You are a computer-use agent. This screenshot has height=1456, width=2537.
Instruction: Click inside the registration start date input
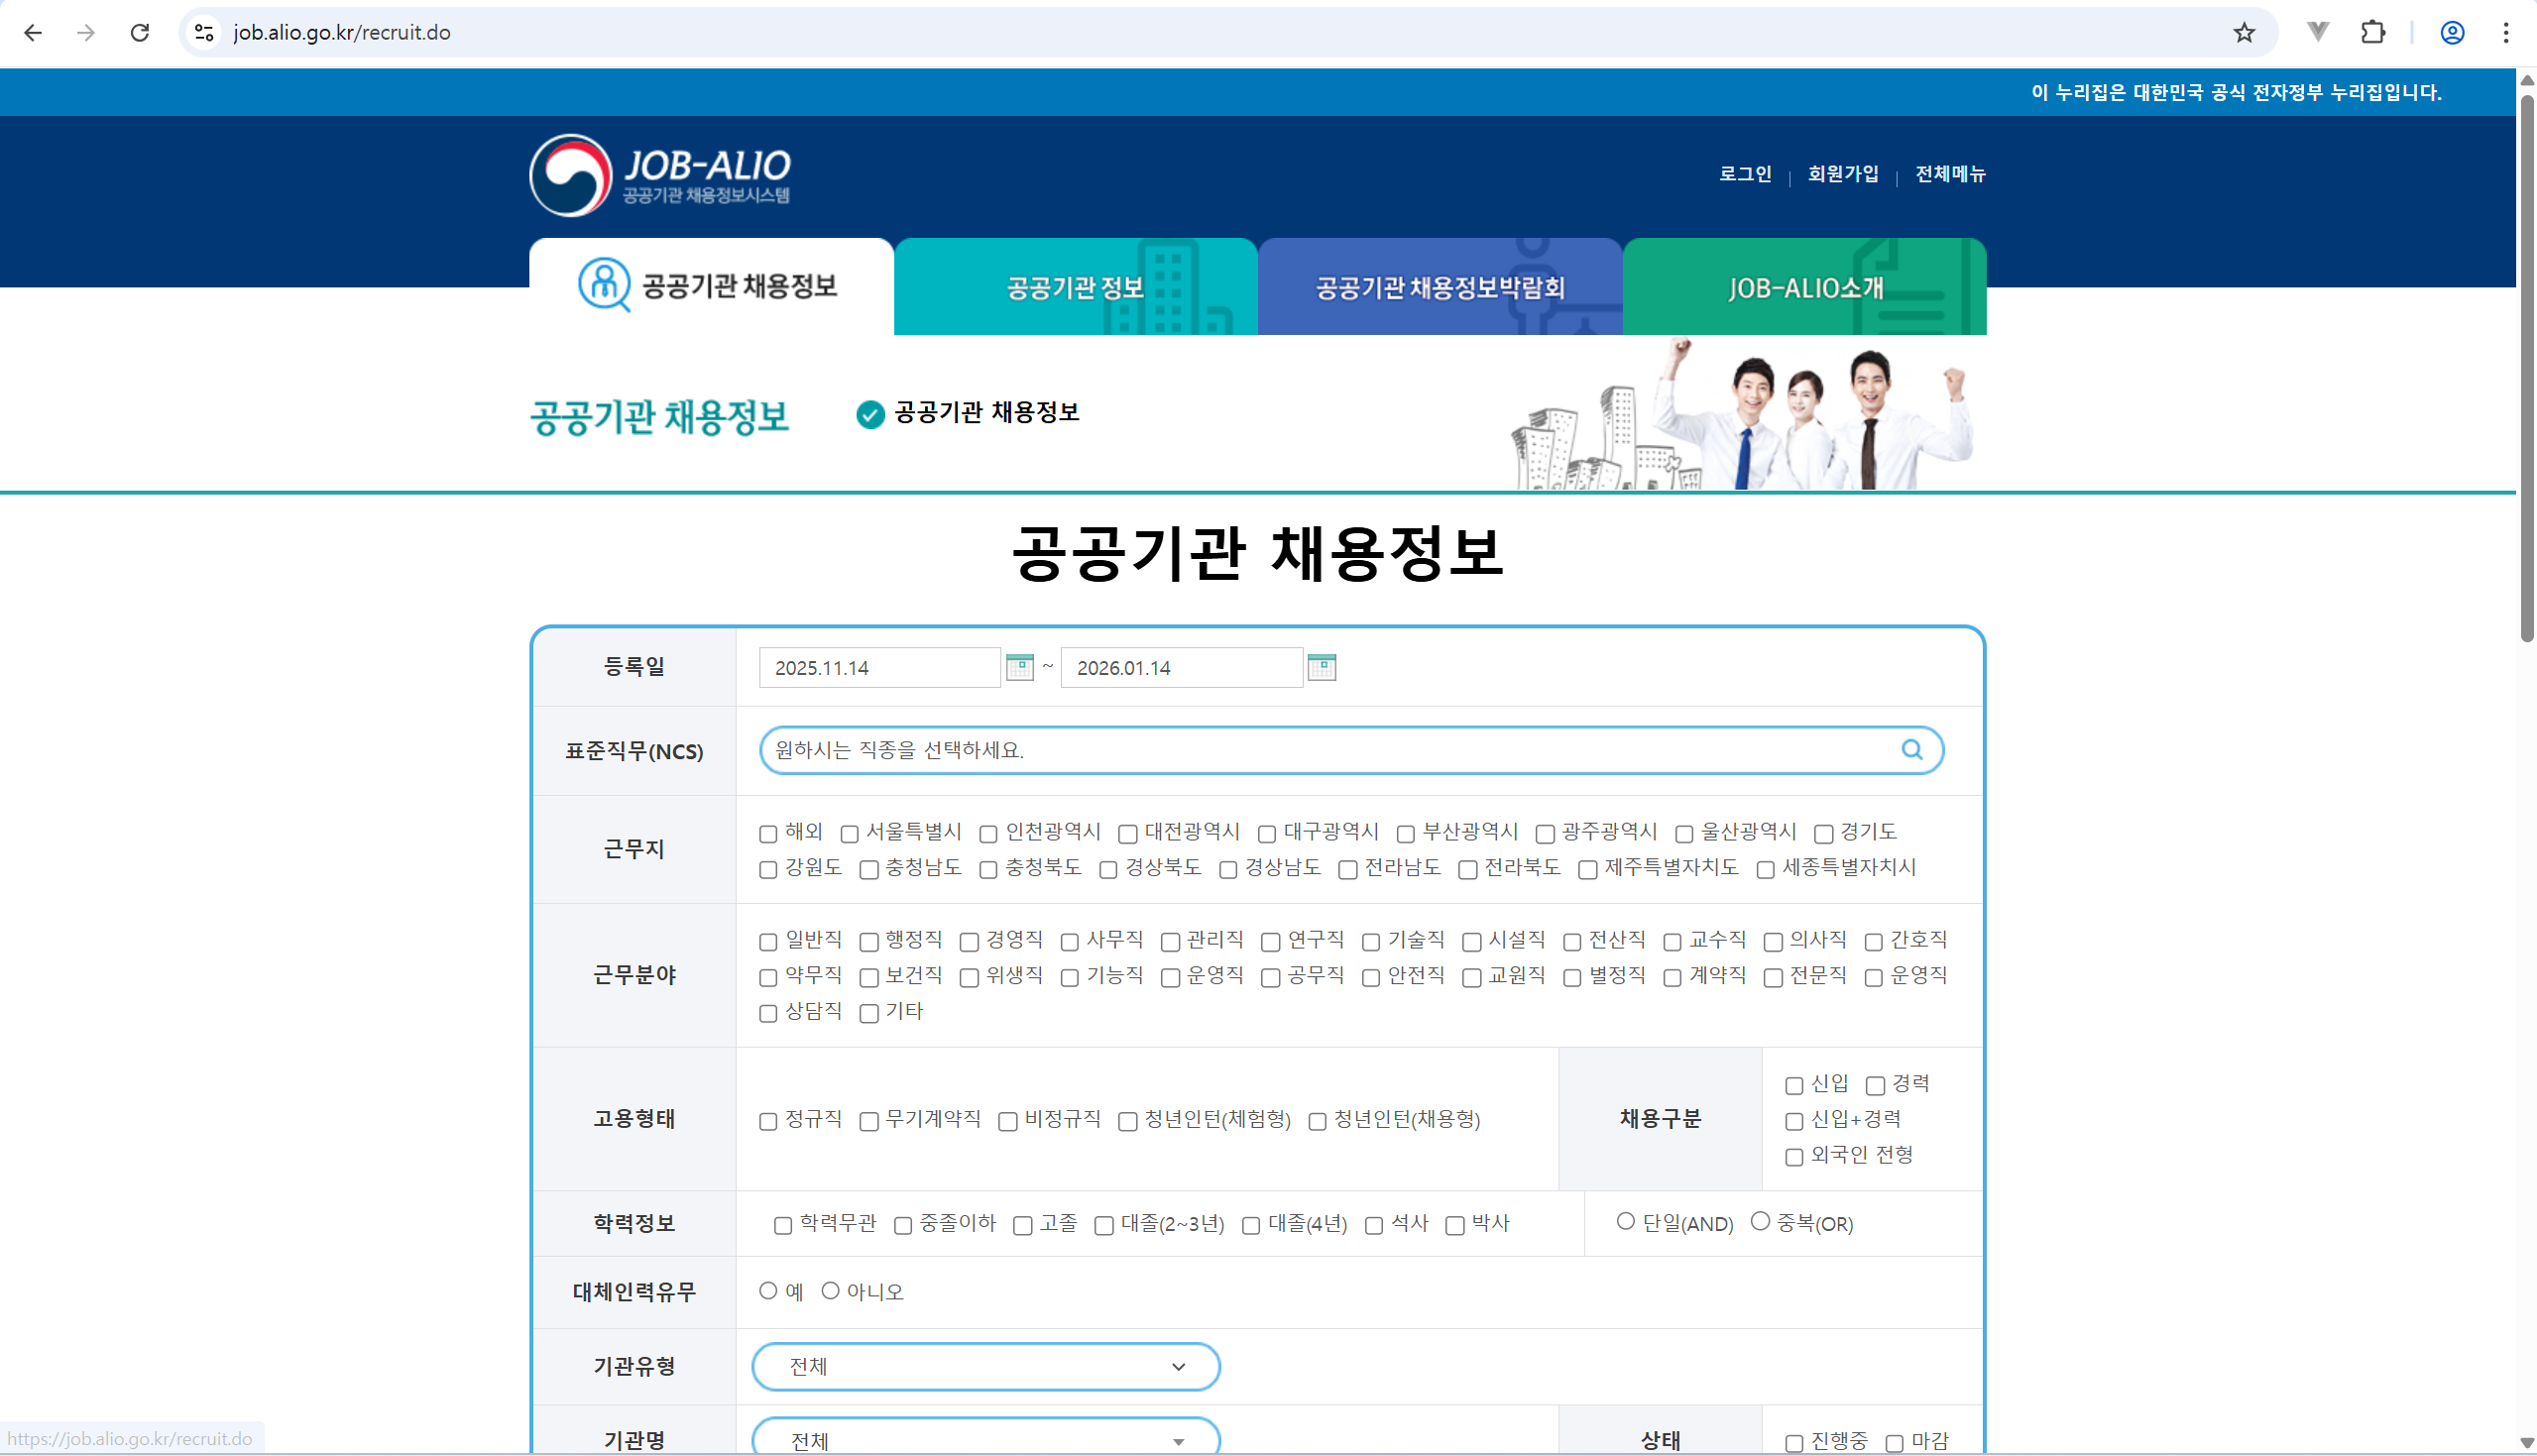click(880, 667)
